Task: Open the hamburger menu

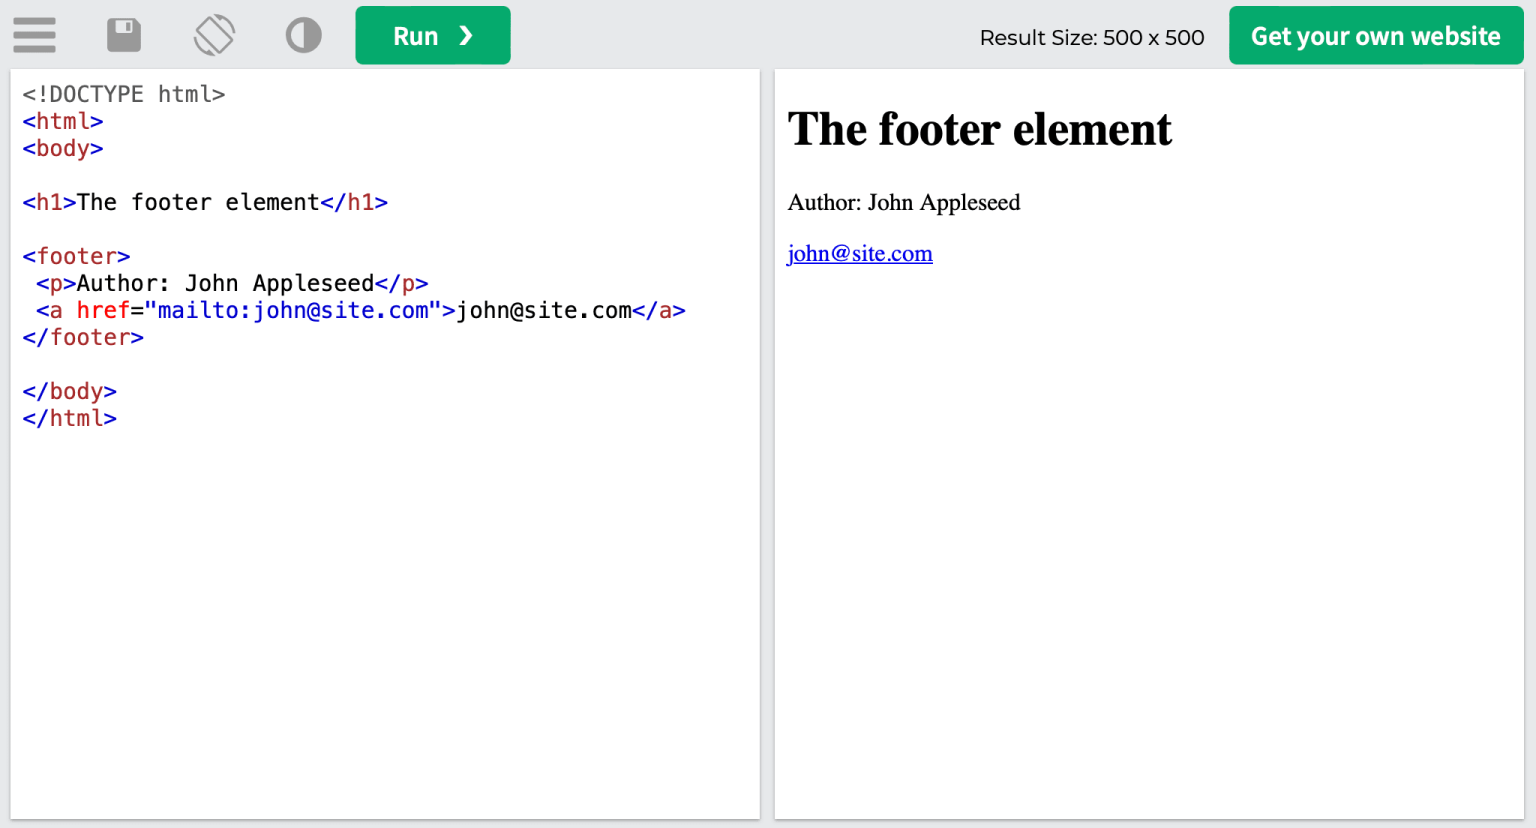Action: coord(34,35)
